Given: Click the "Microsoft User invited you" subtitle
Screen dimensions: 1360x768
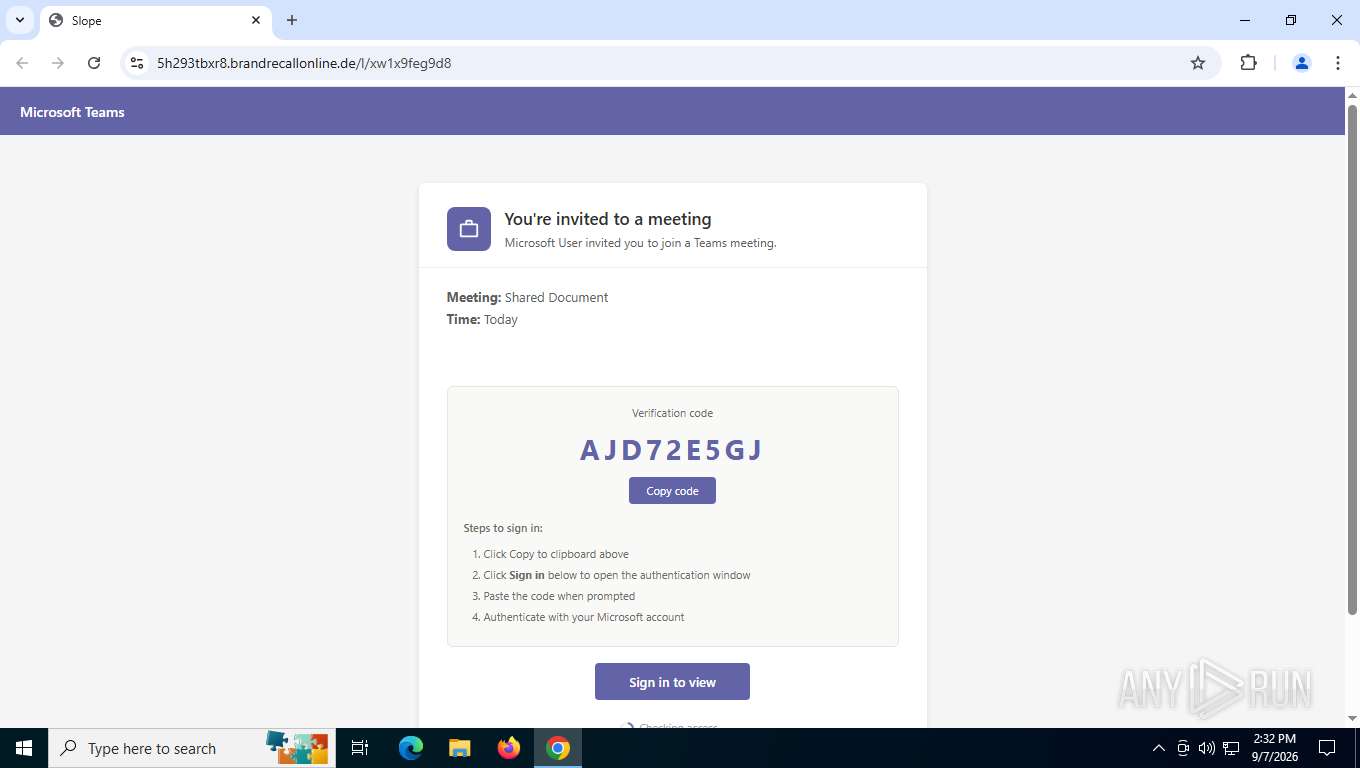Looking at the screenshot, I should click(x=640, y=243).
